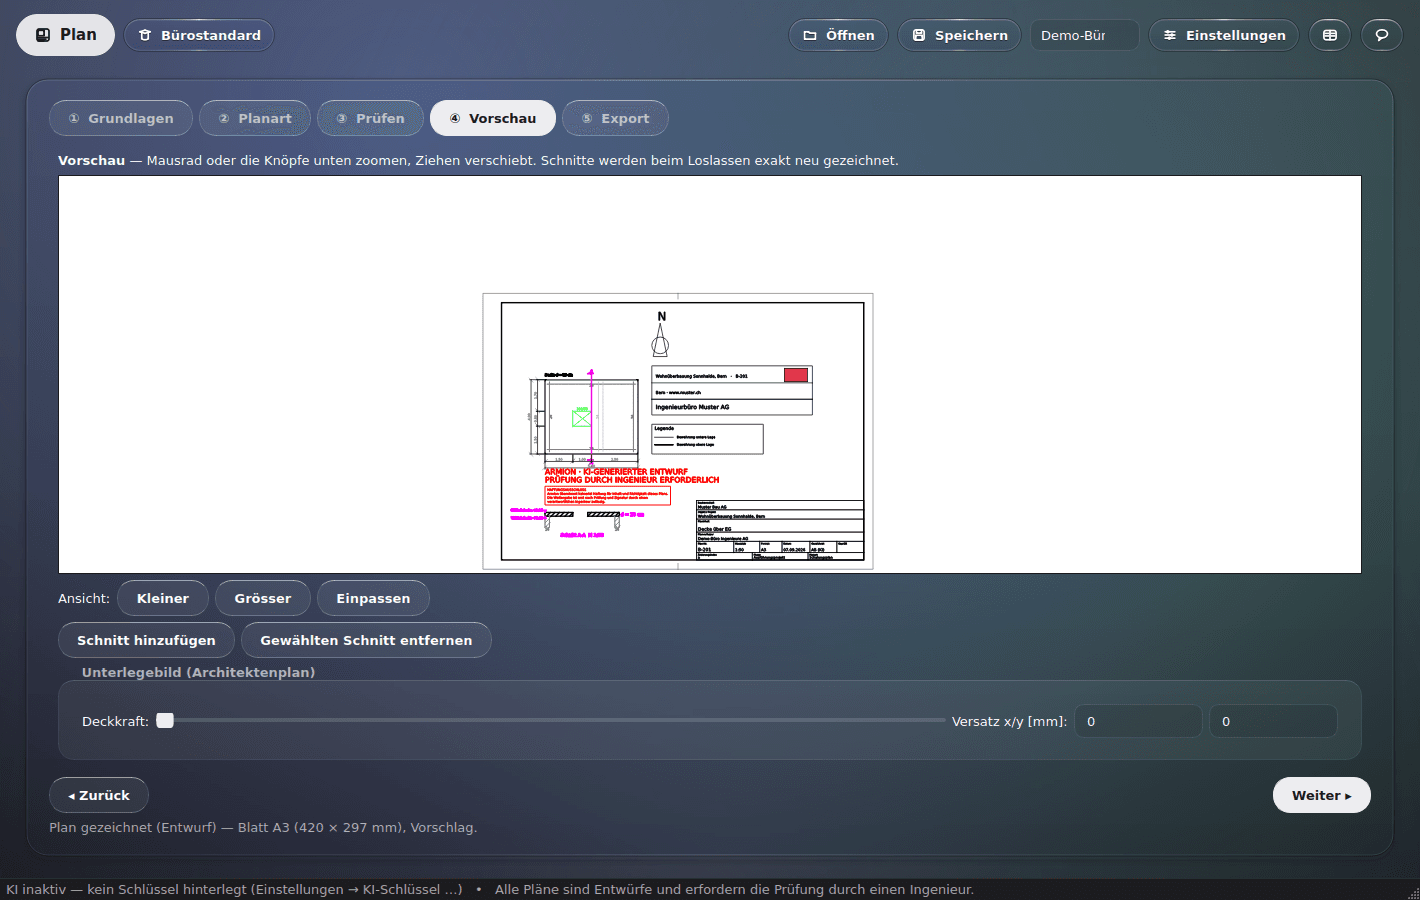
Task: Click the speech bubble chat icon
Action: click(x=1382, y=35)
